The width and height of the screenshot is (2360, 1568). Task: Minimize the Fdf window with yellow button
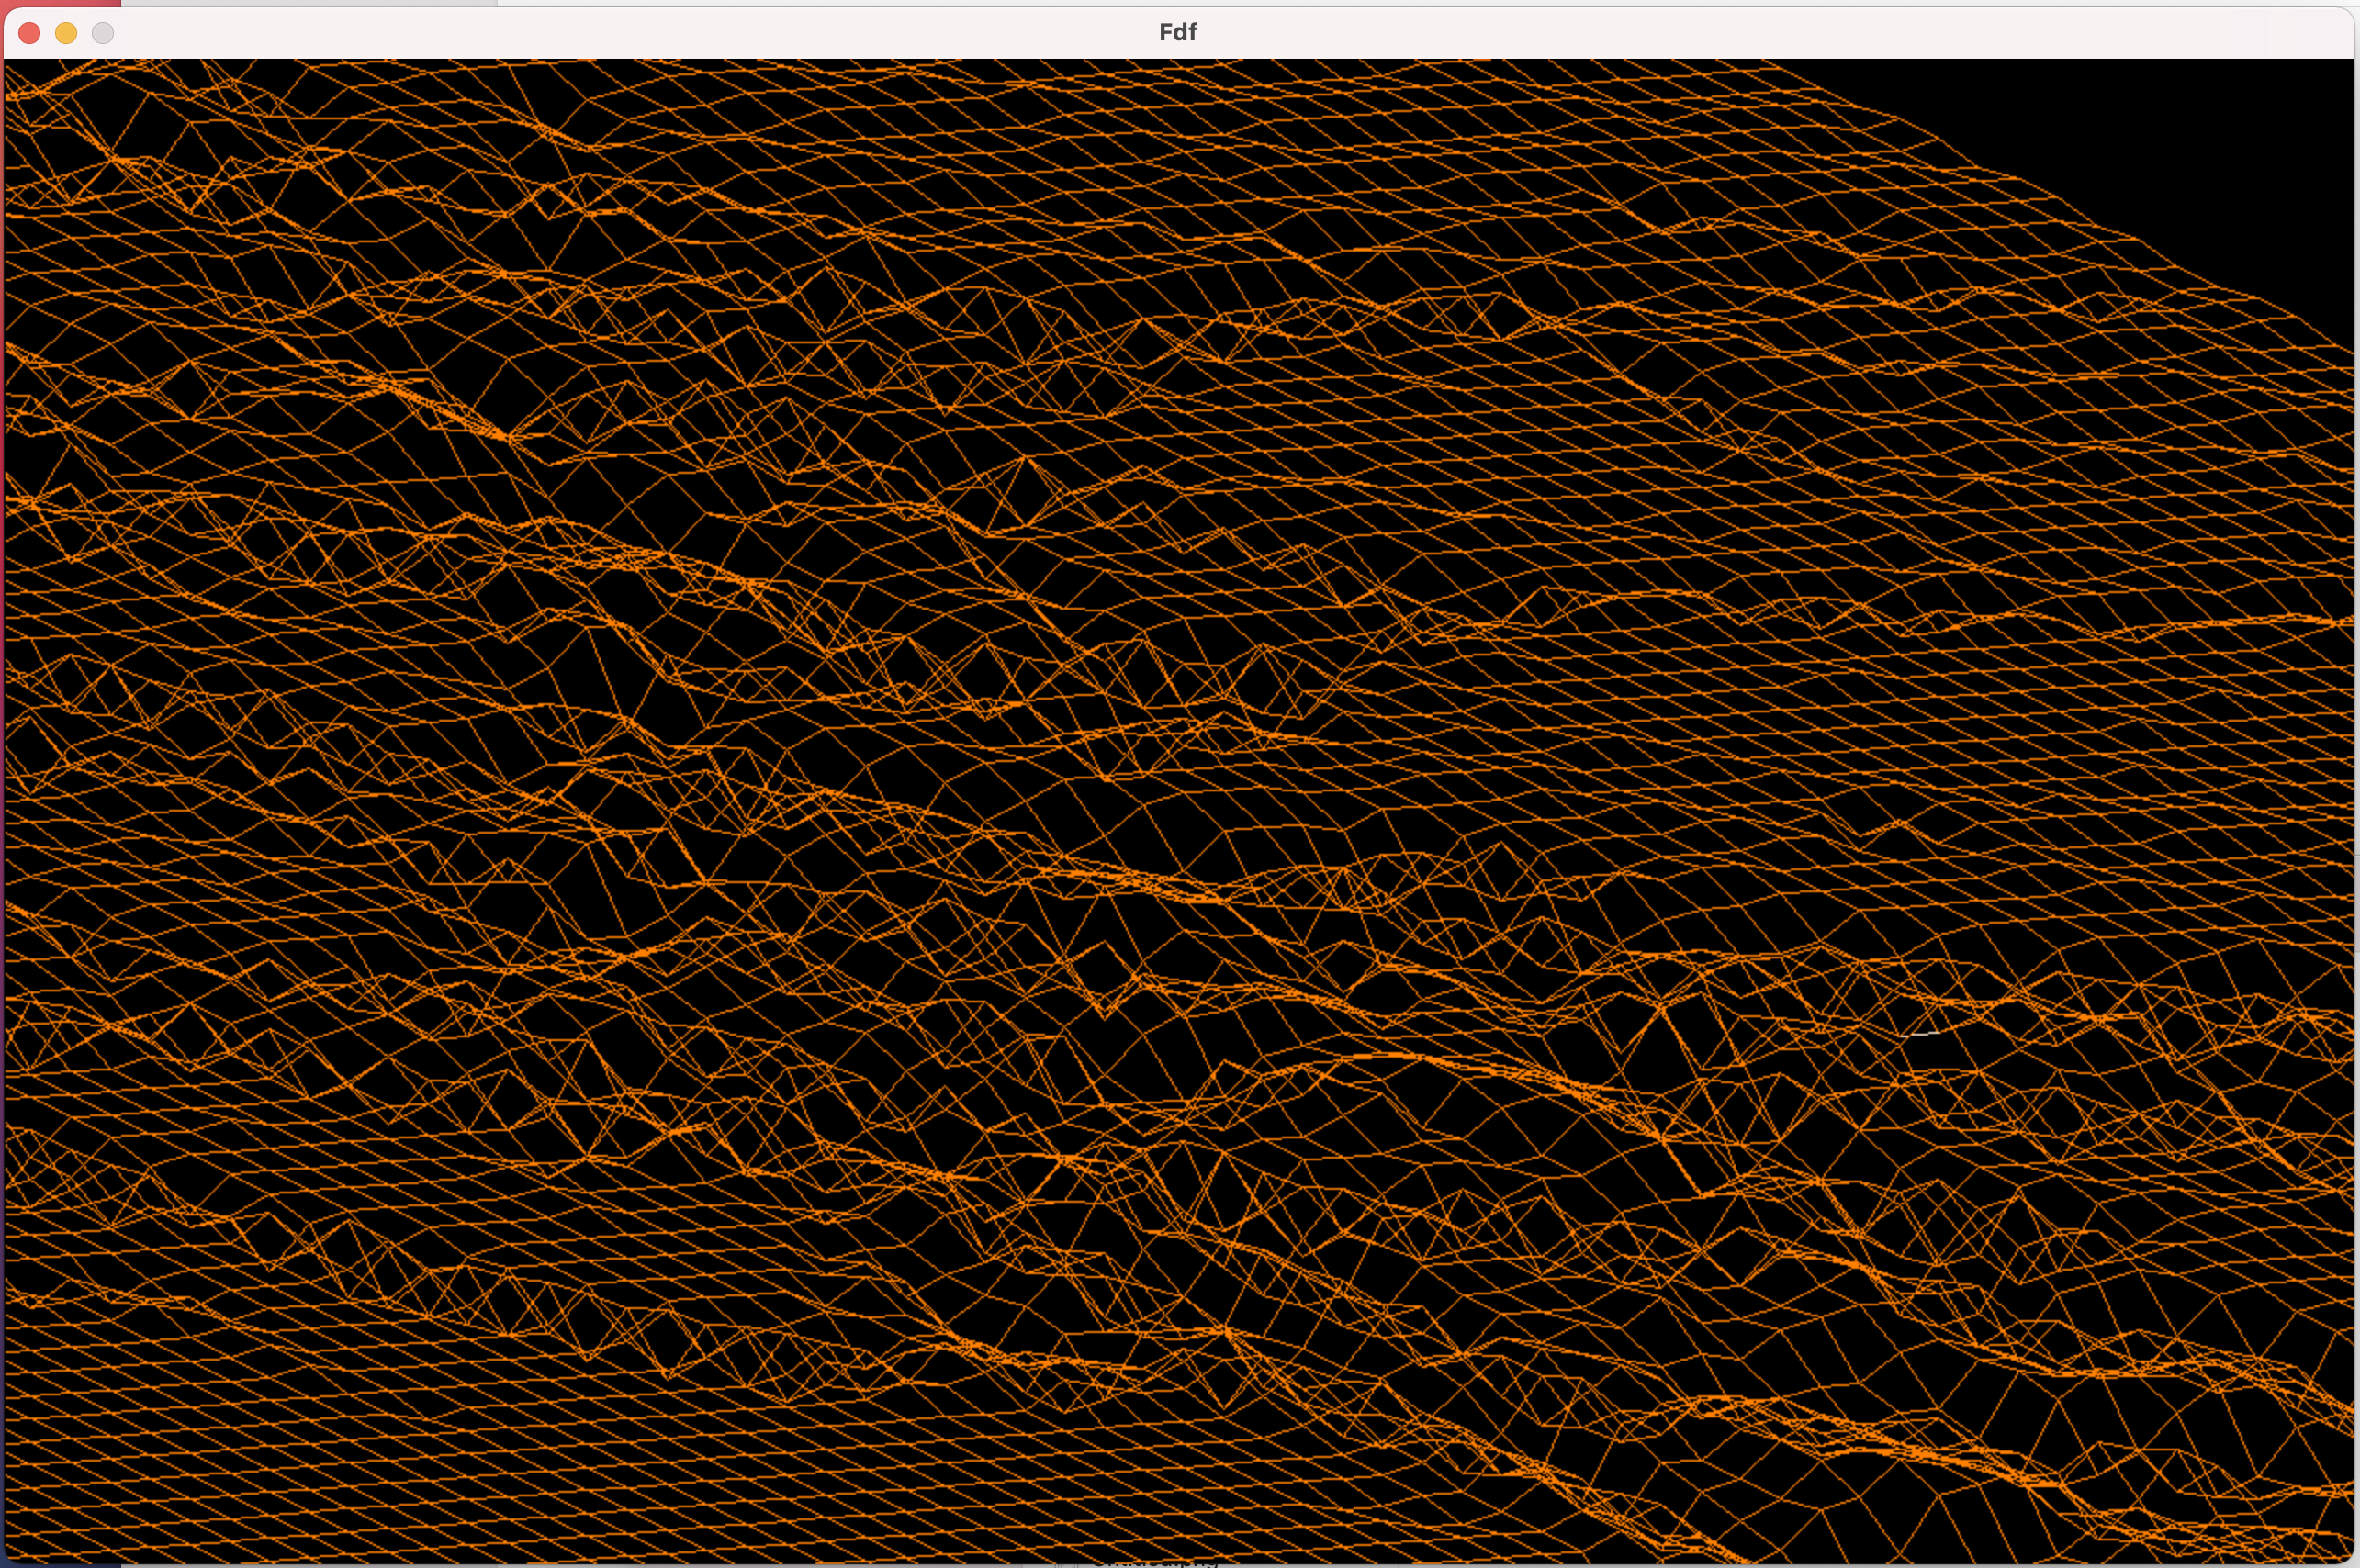coord(66,33)
